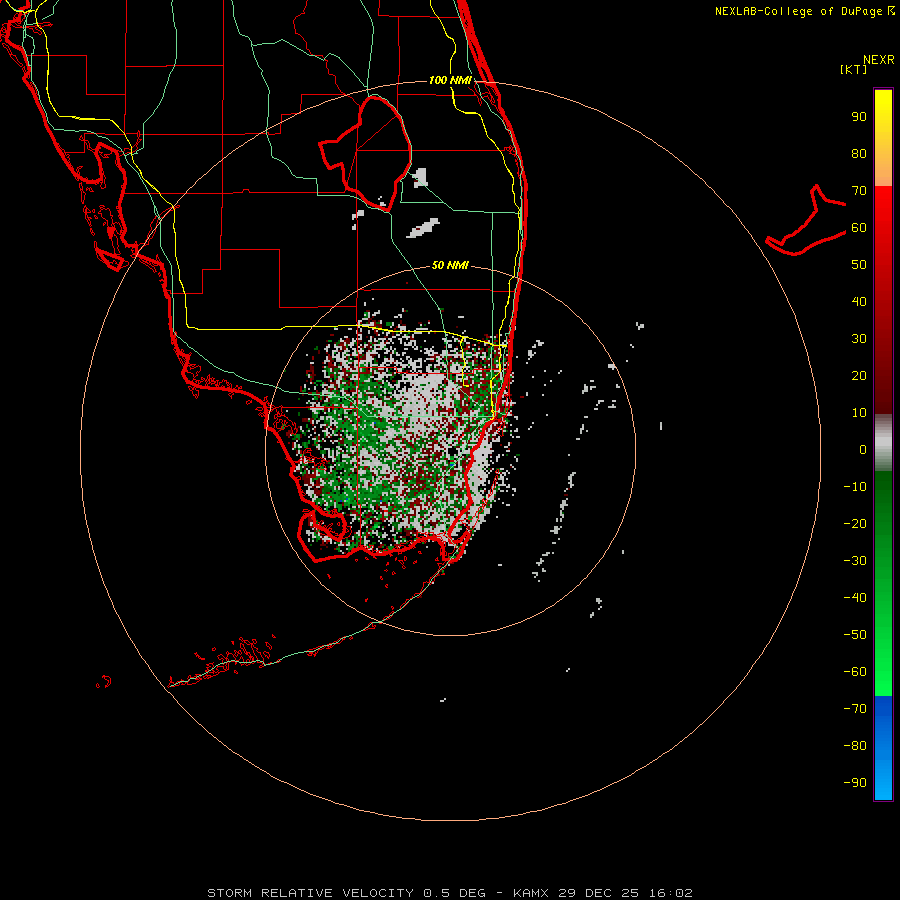
Task: Click the -60 value on velocity scale
Action: pyautogui.click(x=855, y=672)
